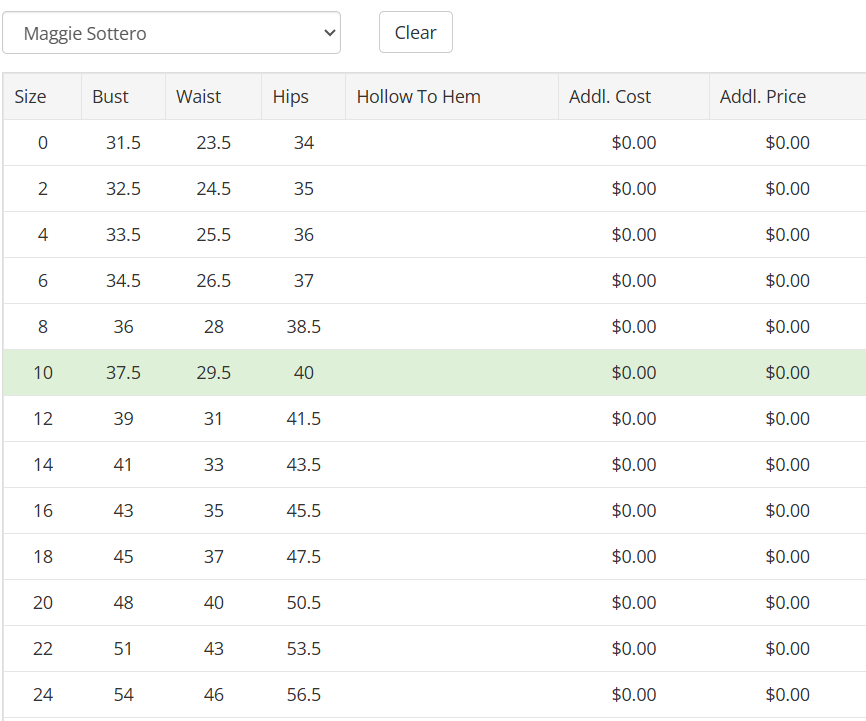Click Addl. Price cell for size 16
Image resolution: width=866 pixels, height=721 pixels.
[x=787, y=511]
